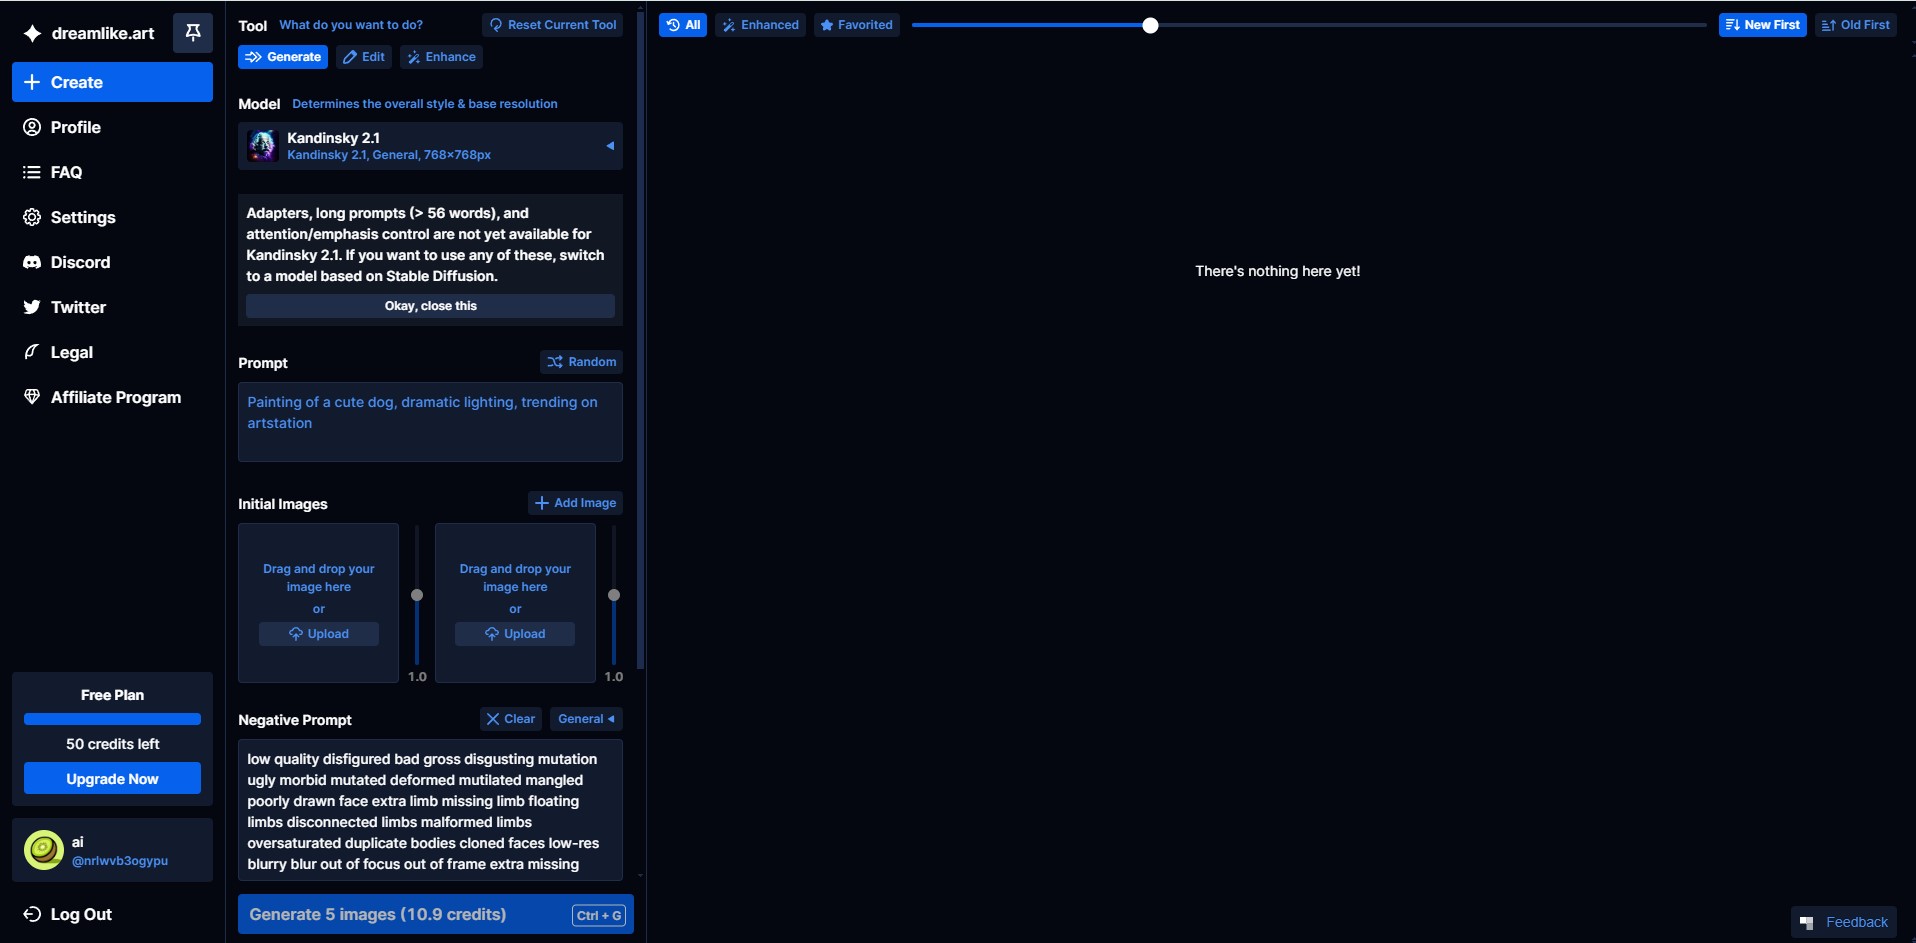The width and height of the screenshot is (1916, 943).
Task: Open the General negative prompt preset dropdown
Action: 586,719
